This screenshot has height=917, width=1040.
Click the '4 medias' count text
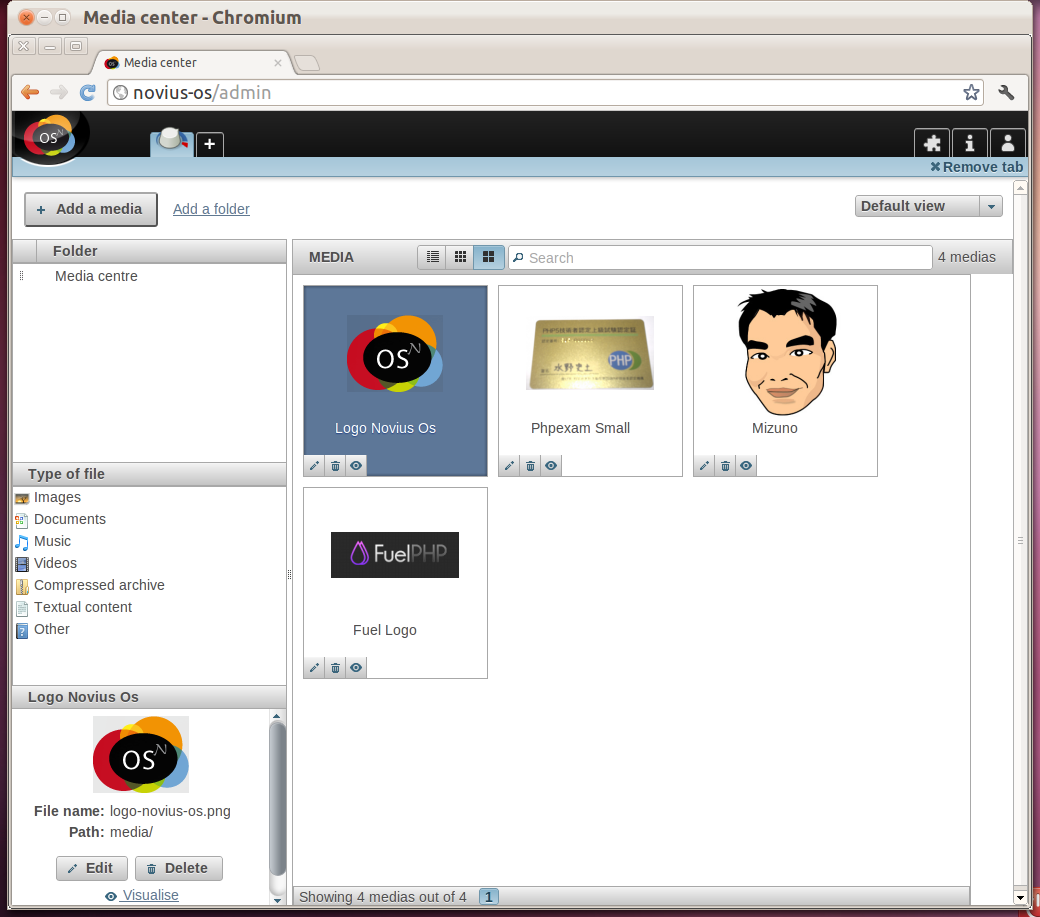(x=966, y=257)
